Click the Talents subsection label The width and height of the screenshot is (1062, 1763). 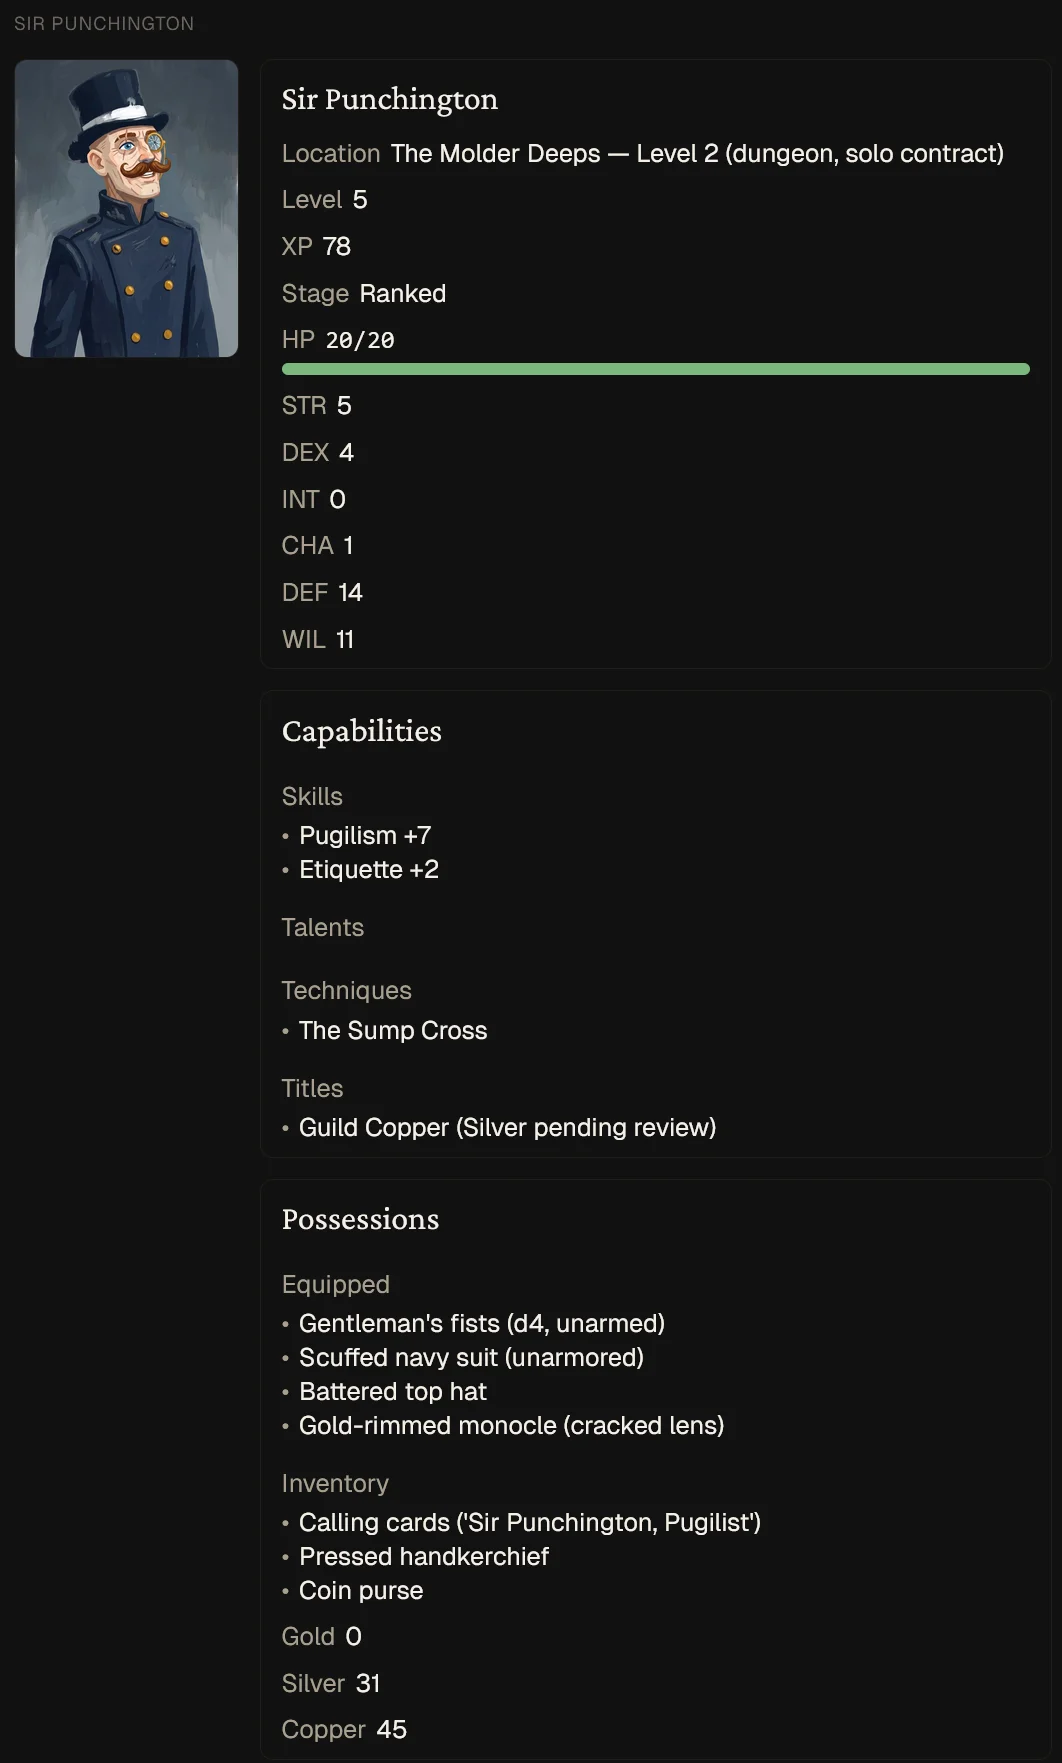click(x=323, y=927)
